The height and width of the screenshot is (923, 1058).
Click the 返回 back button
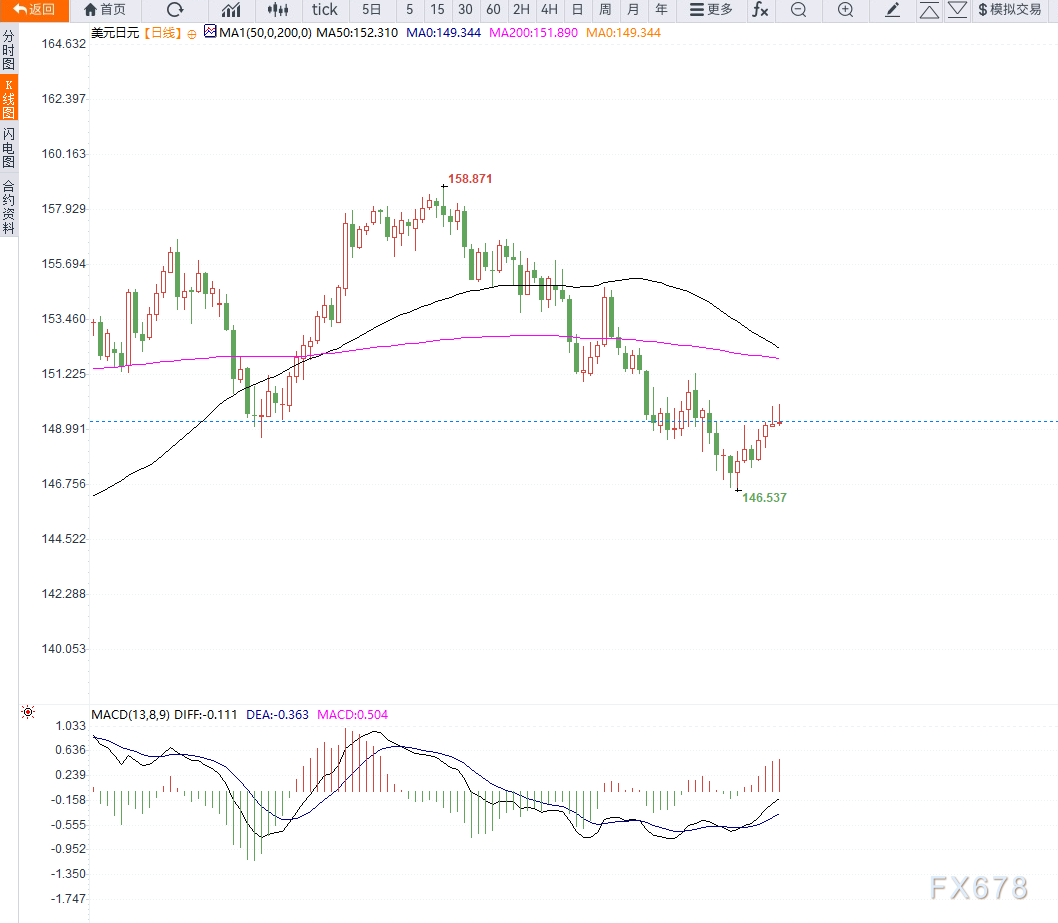point(34,9)
